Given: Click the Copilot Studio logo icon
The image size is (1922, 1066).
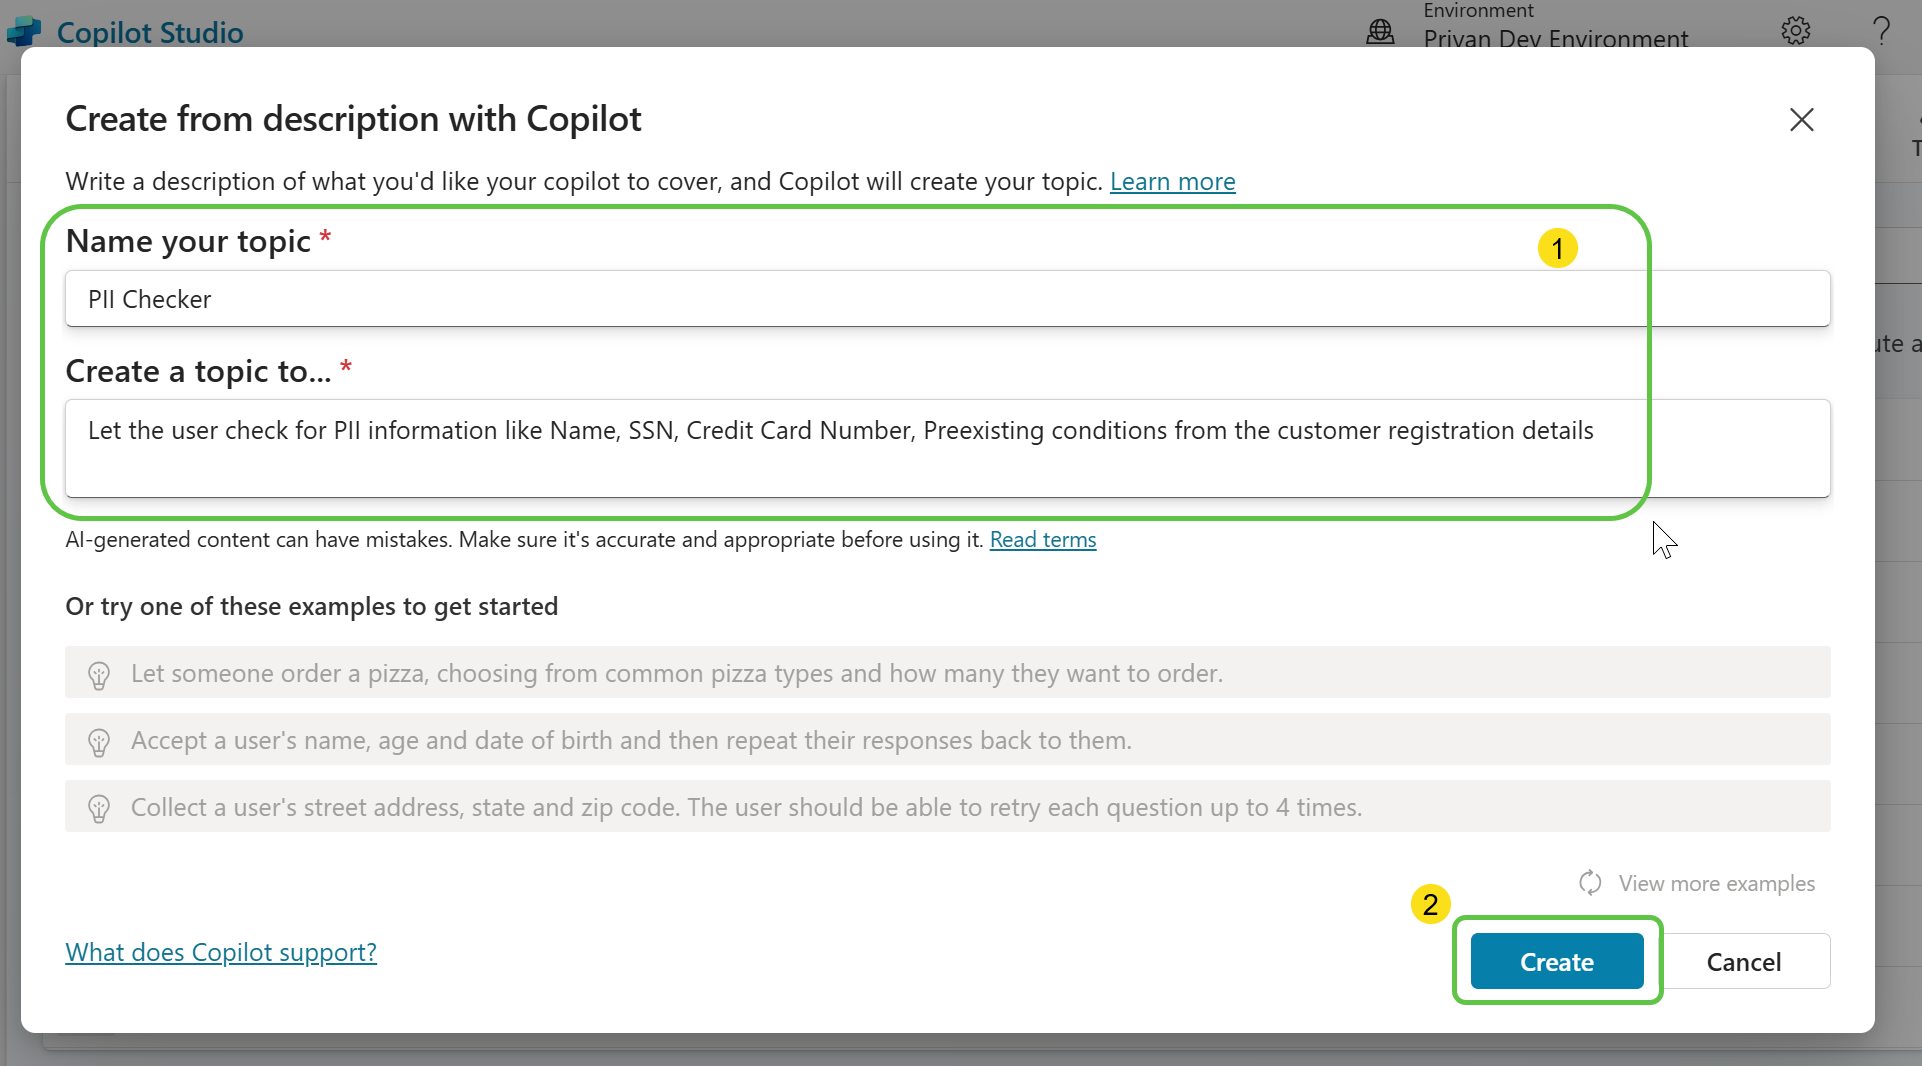Looking at the screenshot, I should (x=24, y=32).
